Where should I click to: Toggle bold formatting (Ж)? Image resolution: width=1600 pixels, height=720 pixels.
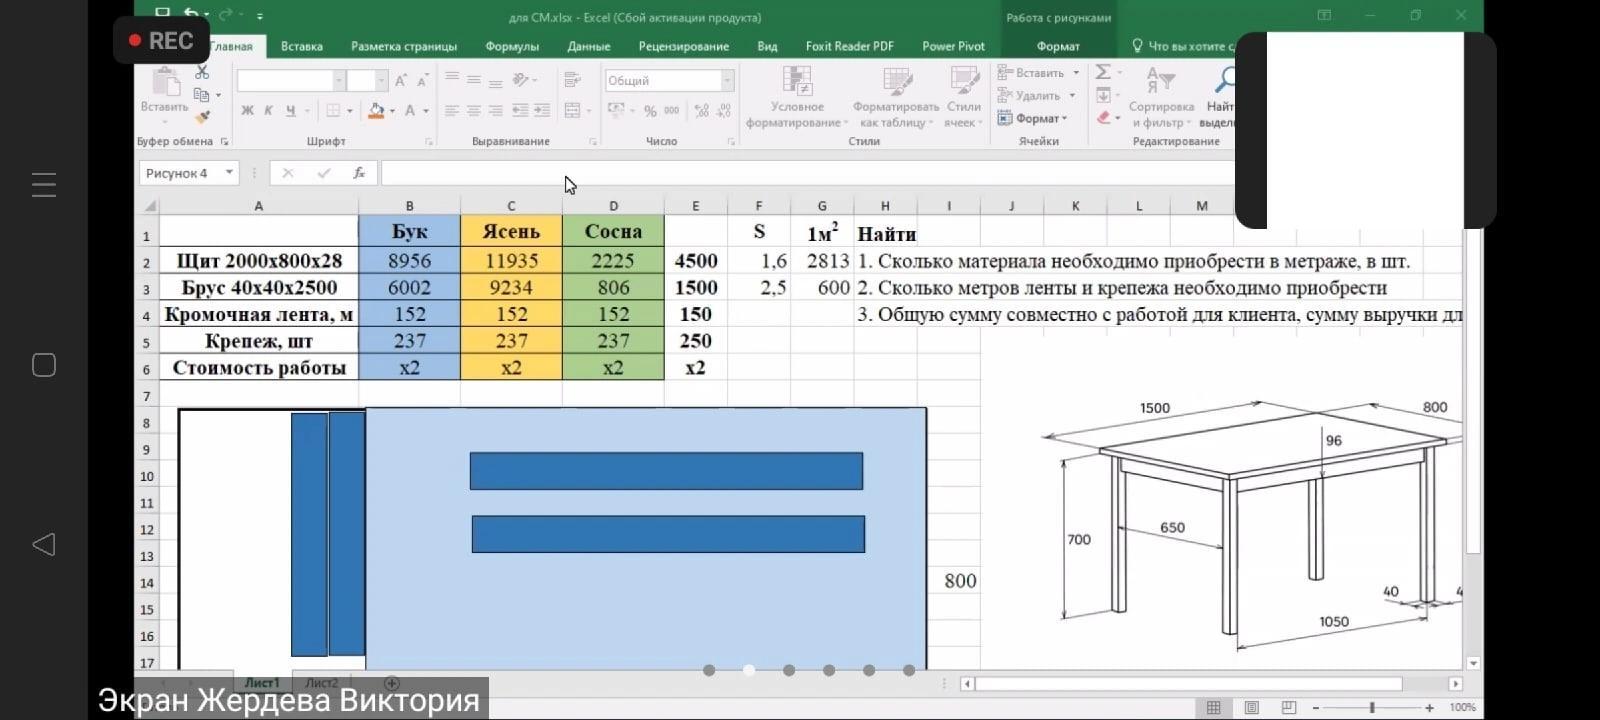click(247, 111)
